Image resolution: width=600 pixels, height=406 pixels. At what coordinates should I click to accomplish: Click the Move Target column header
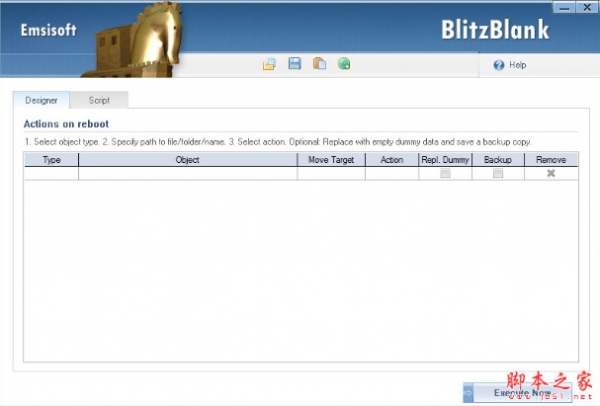pyautogui.click(x=331, y=160)
